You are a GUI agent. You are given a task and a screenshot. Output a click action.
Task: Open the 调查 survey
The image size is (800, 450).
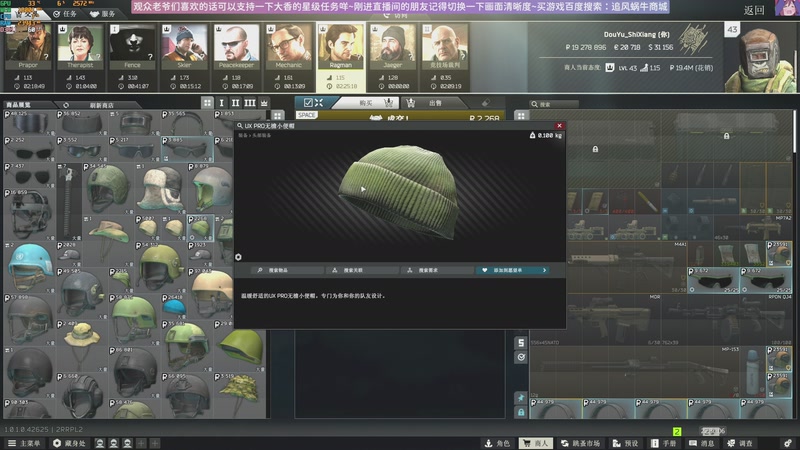tap(740, 443)
